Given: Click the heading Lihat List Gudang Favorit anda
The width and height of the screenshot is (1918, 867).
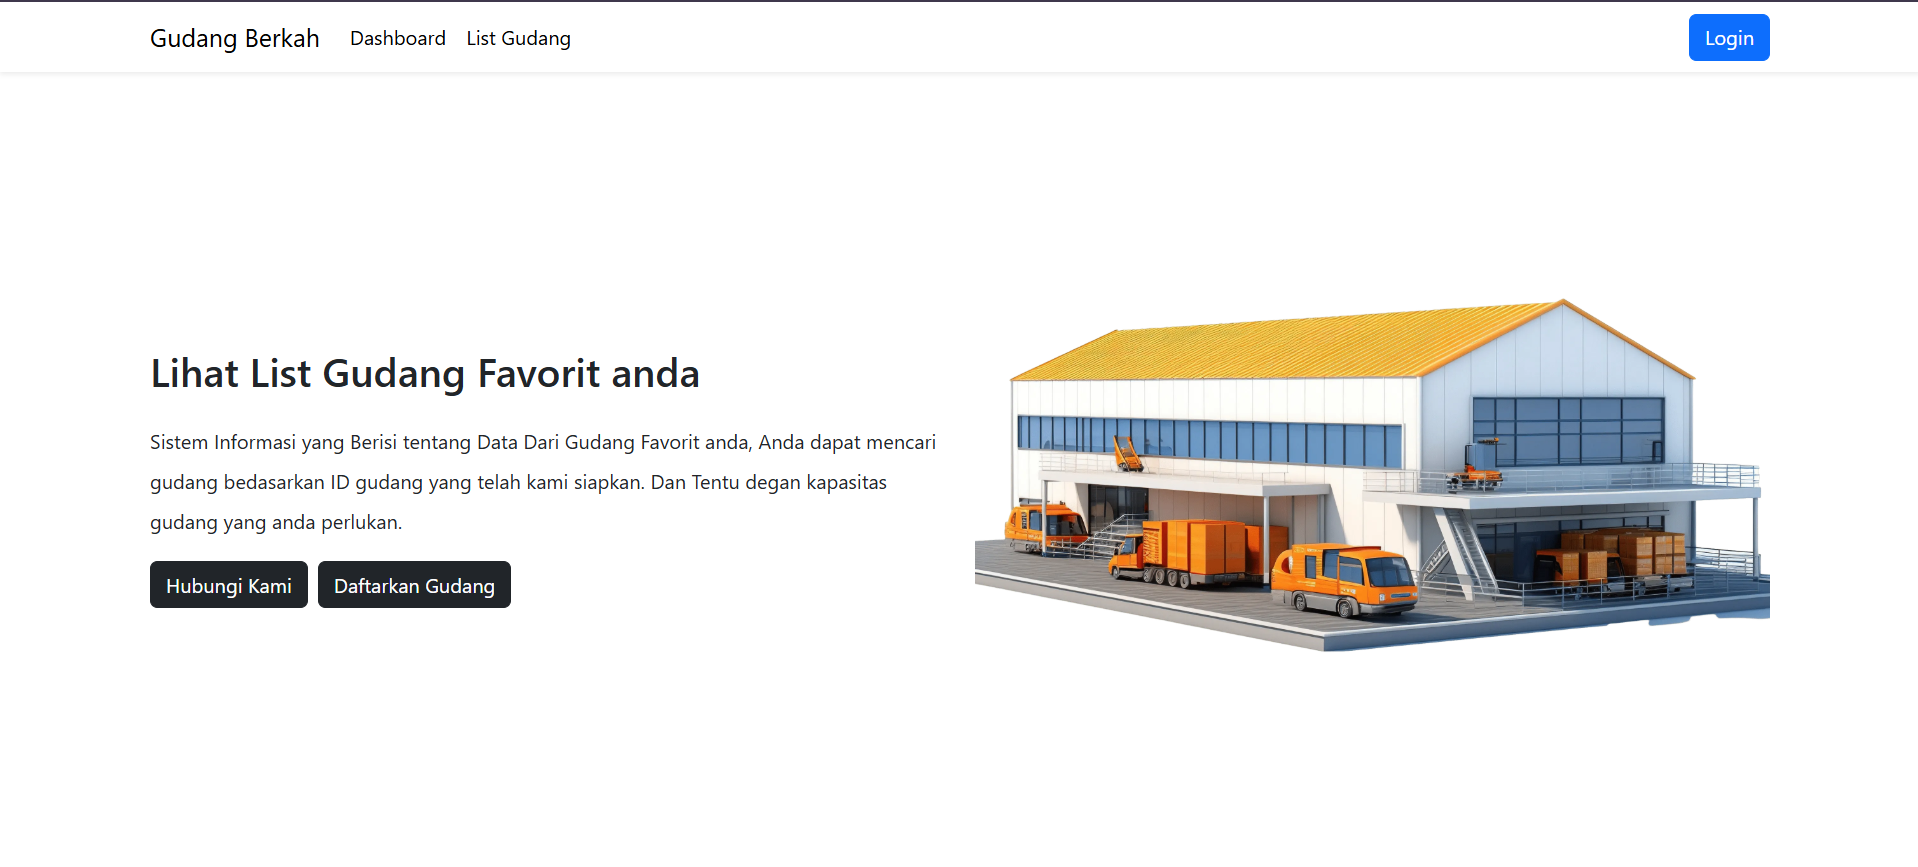Looking at the screenshot, I should (x=425, y=373).
